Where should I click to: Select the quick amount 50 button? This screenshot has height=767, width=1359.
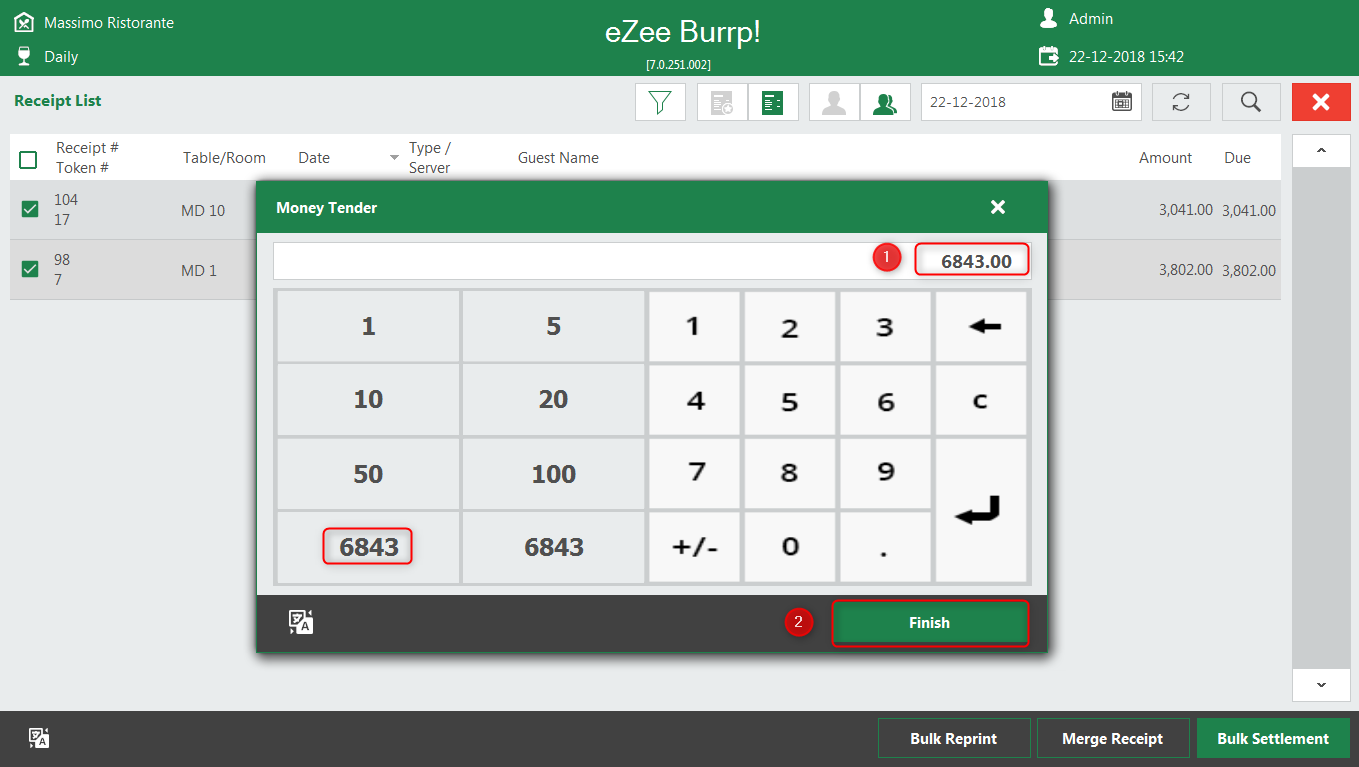(x=368, y=473)
